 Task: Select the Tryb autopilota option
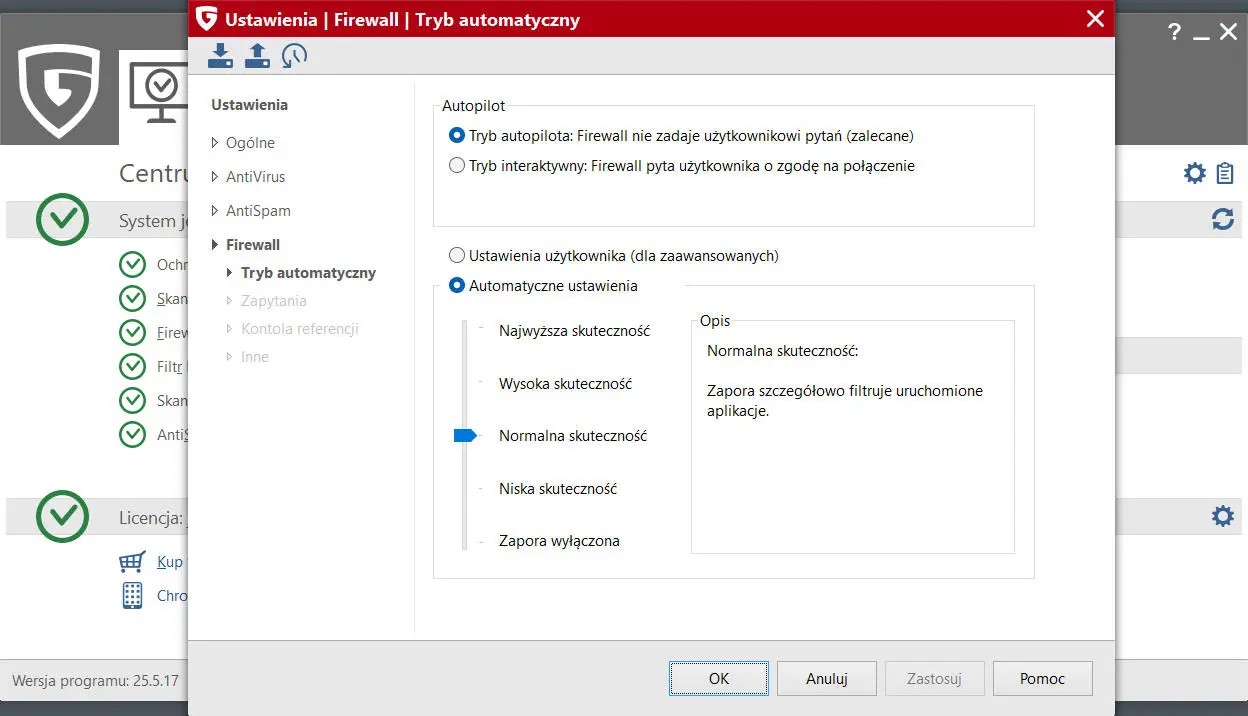456,136
